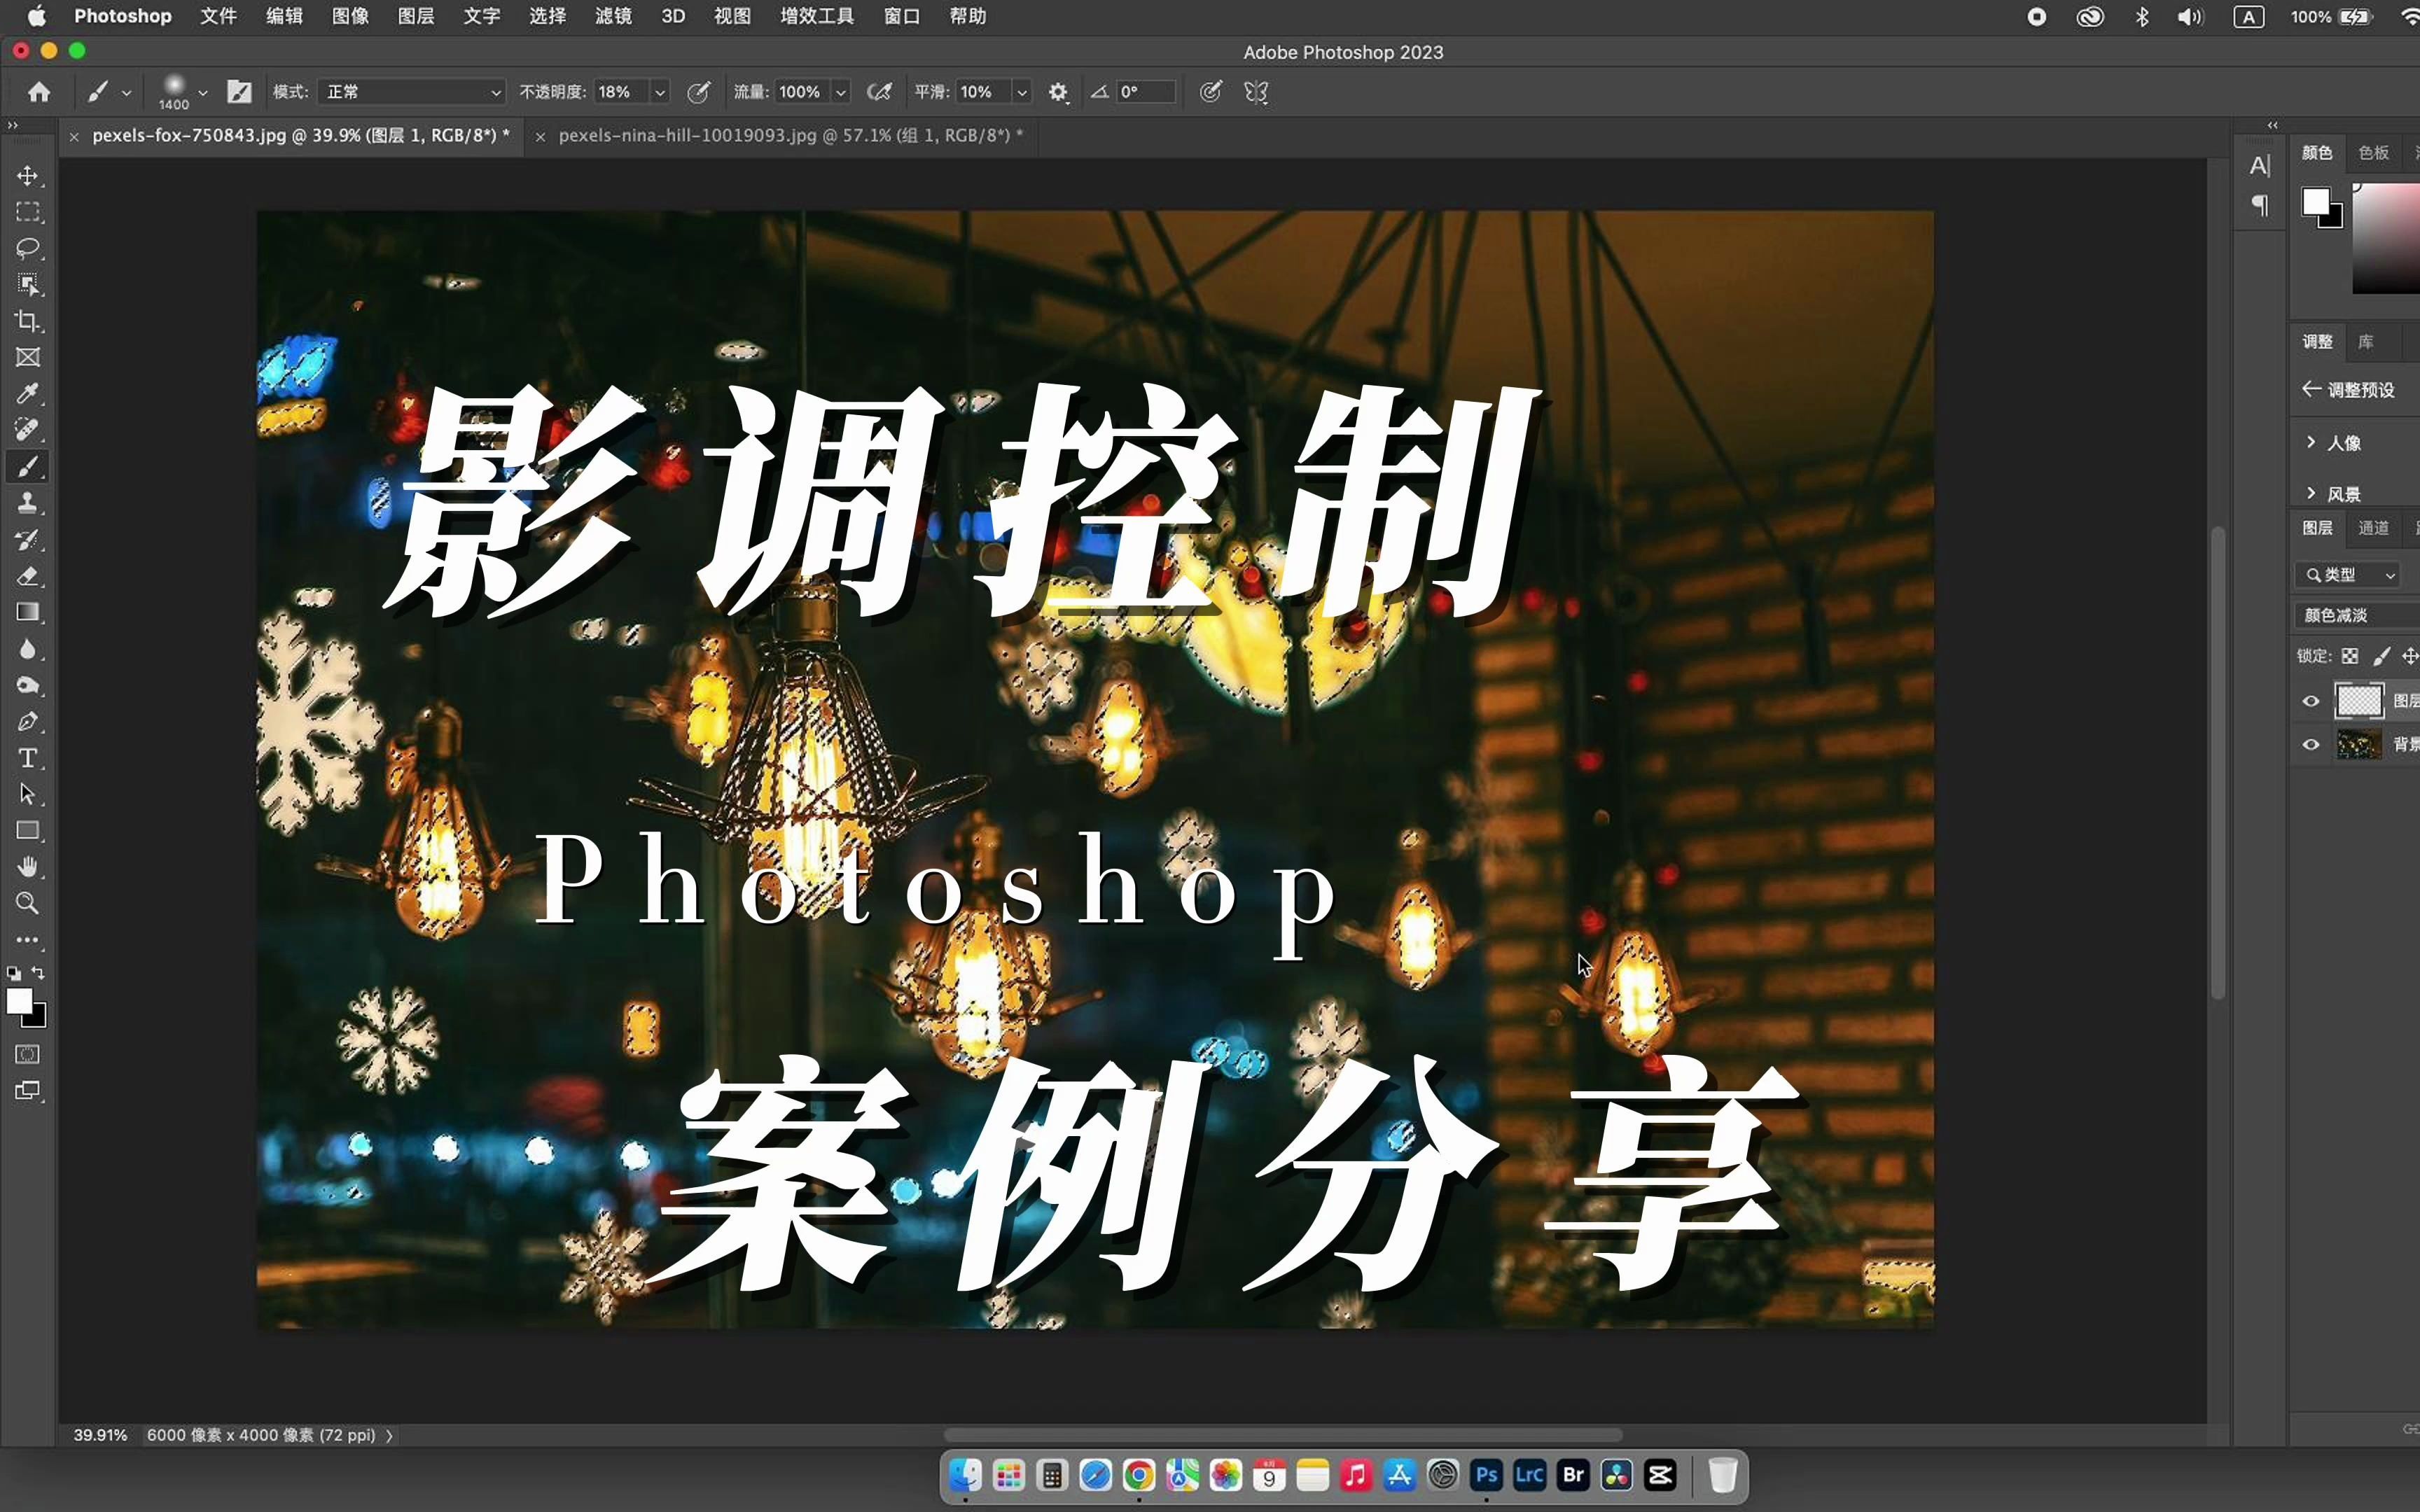
Task: Toggle symmetry paint butterfly options
Action: coord(1256,92)
